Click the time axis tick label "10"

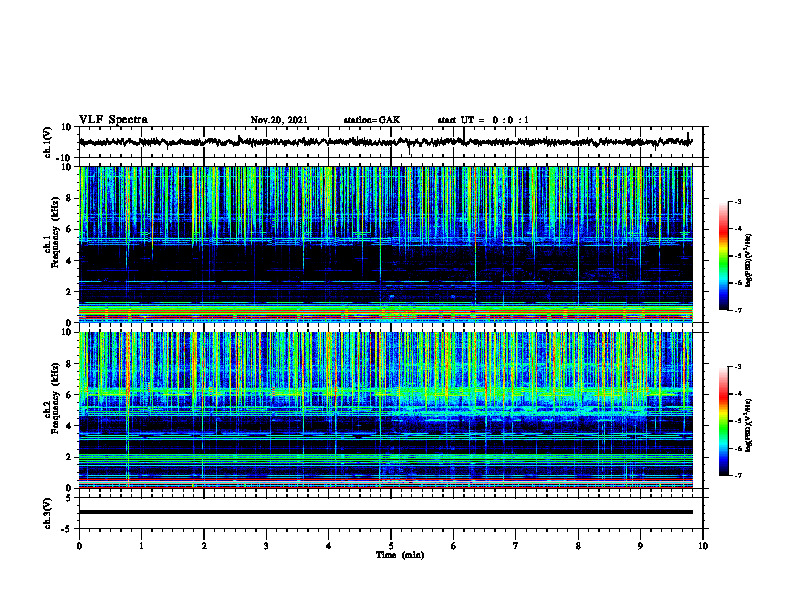pos(703,546)
